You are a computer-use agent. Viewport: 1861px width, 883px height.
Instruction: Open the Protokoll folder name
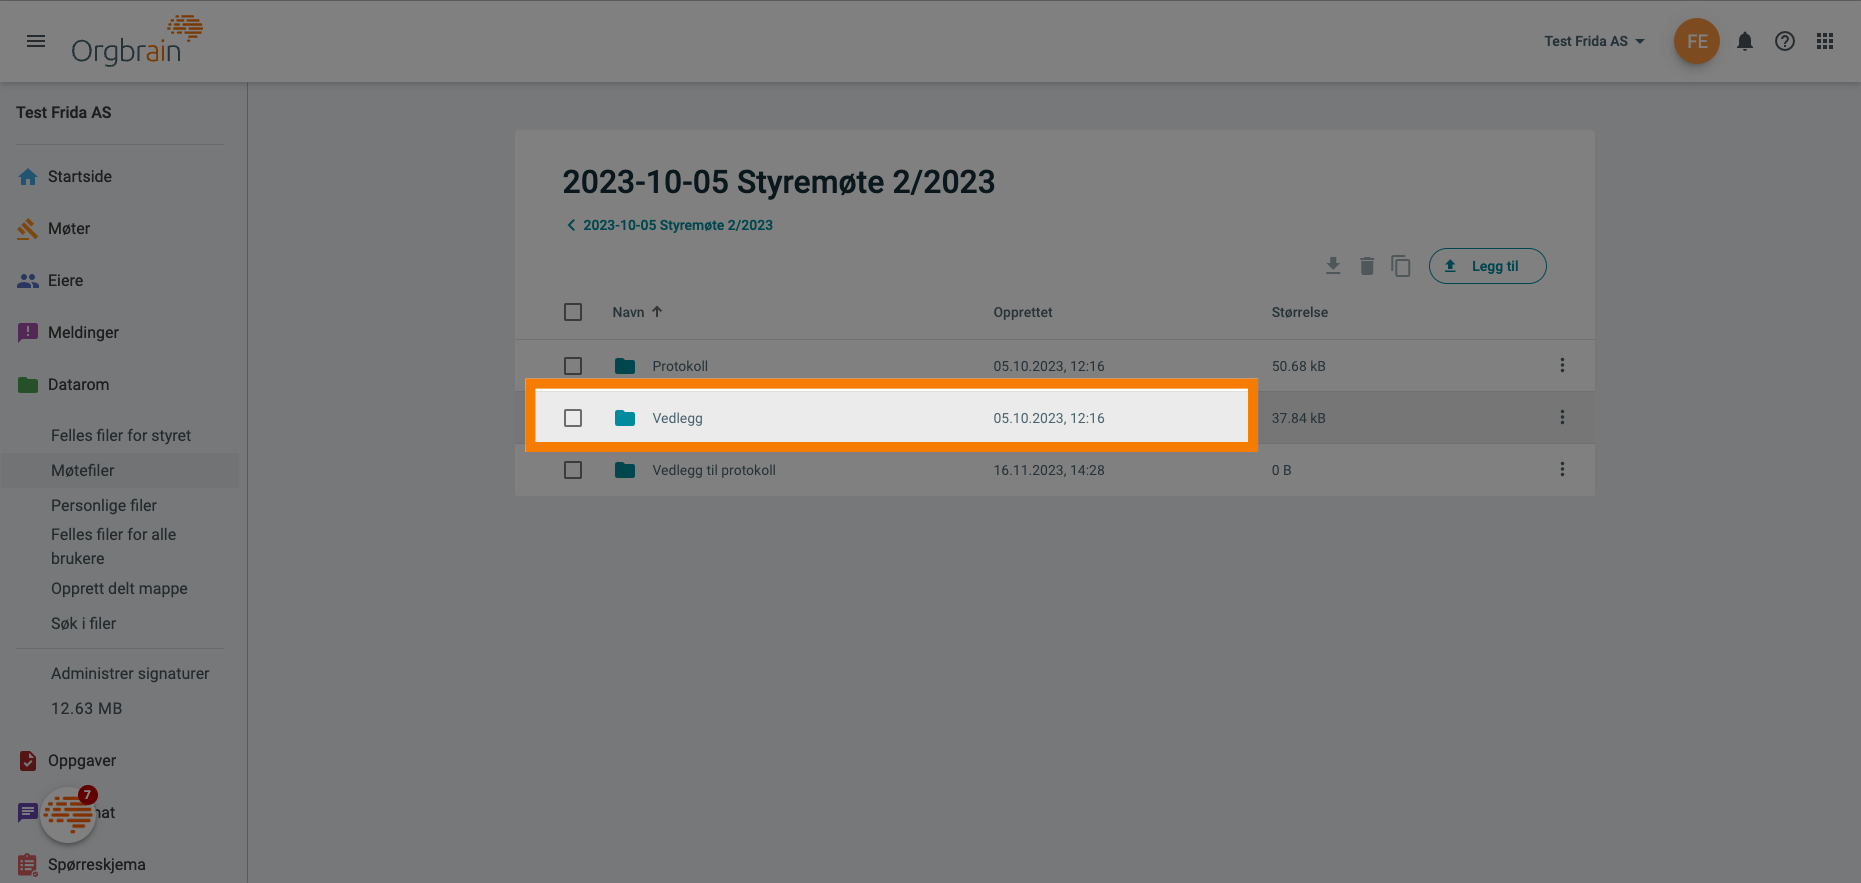[x=680, y=366]
